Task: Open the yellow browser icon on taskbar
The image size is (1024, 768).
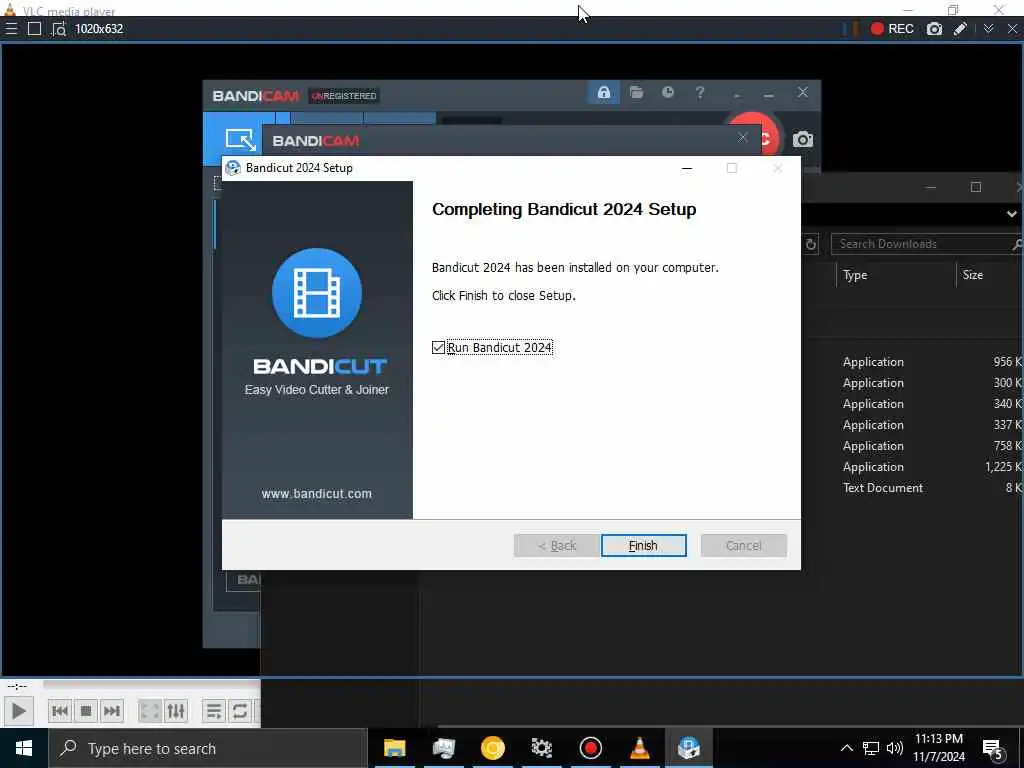Action: click(492, 748)
